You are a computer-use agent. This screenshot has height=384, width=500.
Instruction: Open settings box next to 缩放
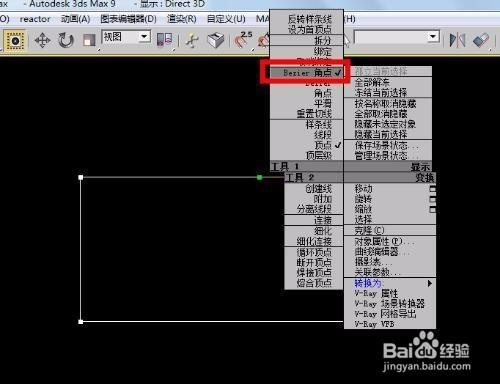pyautogui.click(x=432, y=210)
